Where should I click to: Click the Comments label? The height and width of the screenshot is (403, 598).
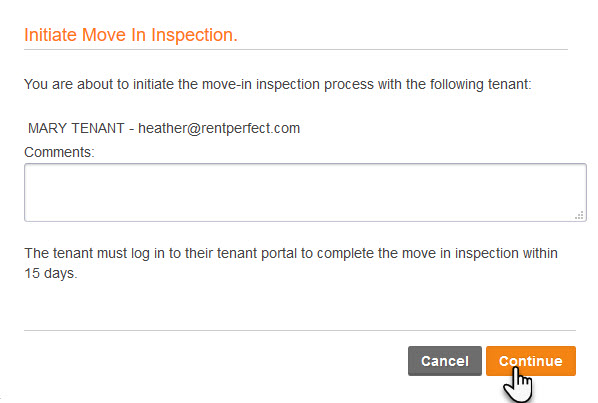coord(59,152)
